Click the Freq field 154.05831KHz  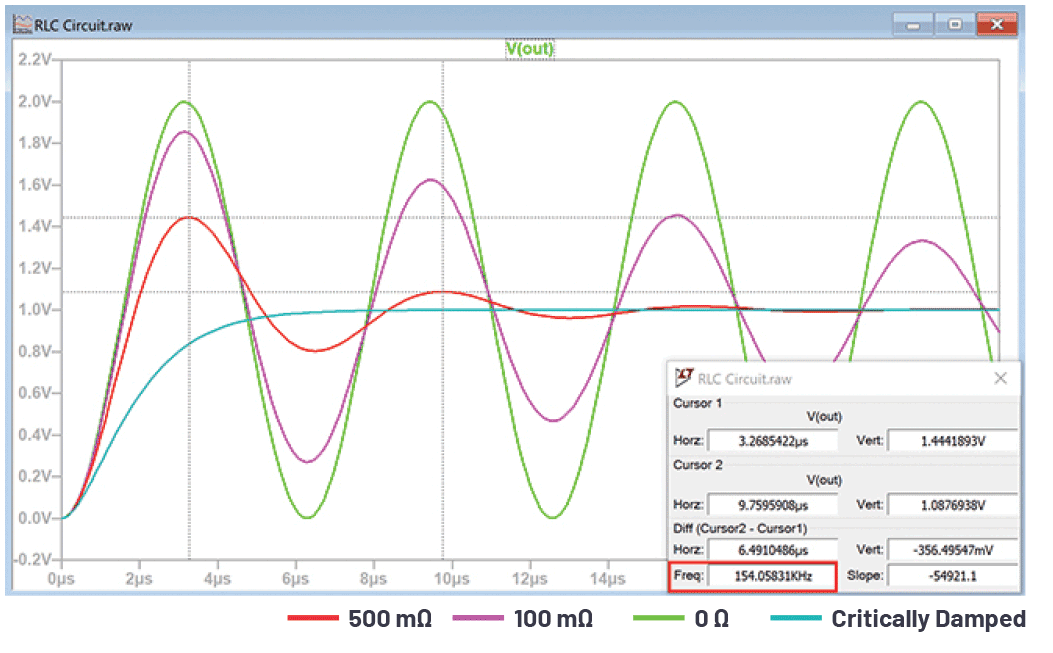point(772,576)
